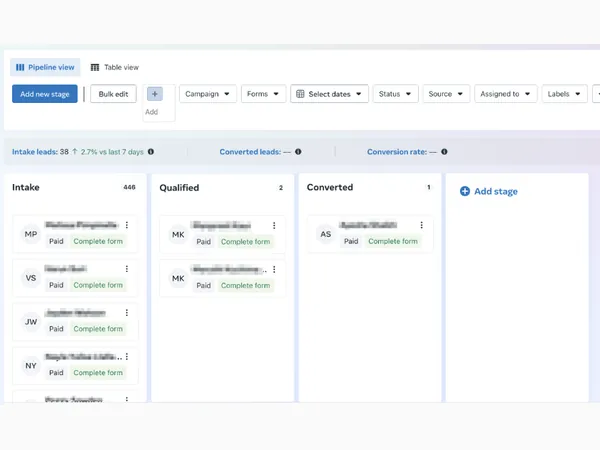Click the plus Add icon button
600x450 pixels.
(155, 94)
